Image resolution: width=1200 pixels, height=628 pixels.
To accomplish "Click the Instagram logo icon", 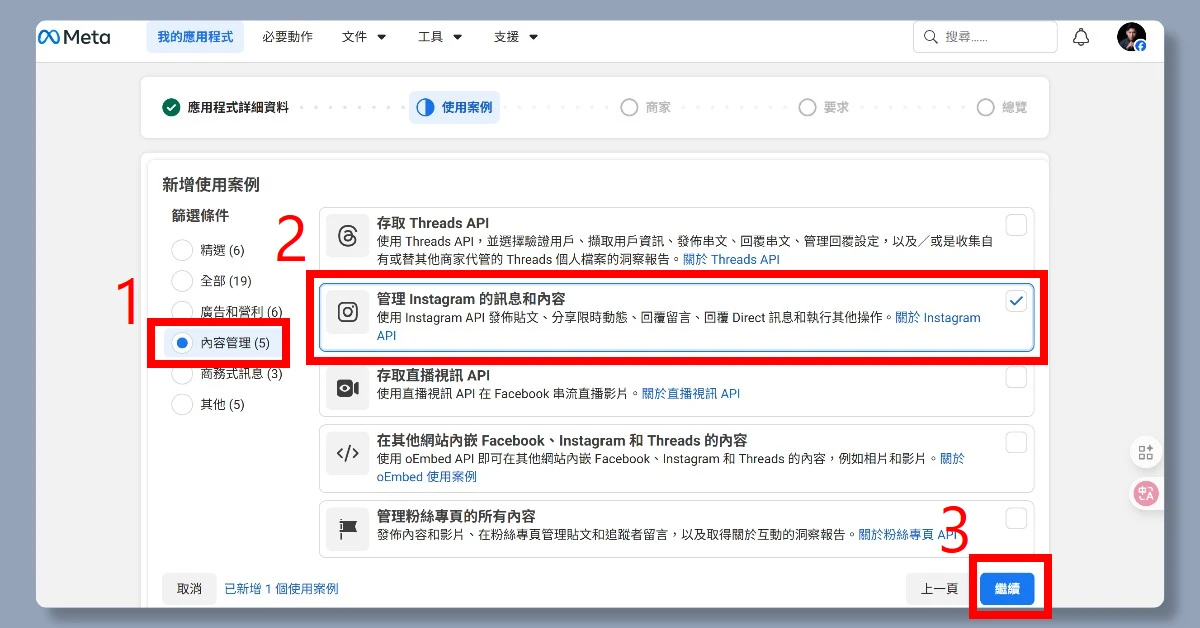I will [348, 312].
